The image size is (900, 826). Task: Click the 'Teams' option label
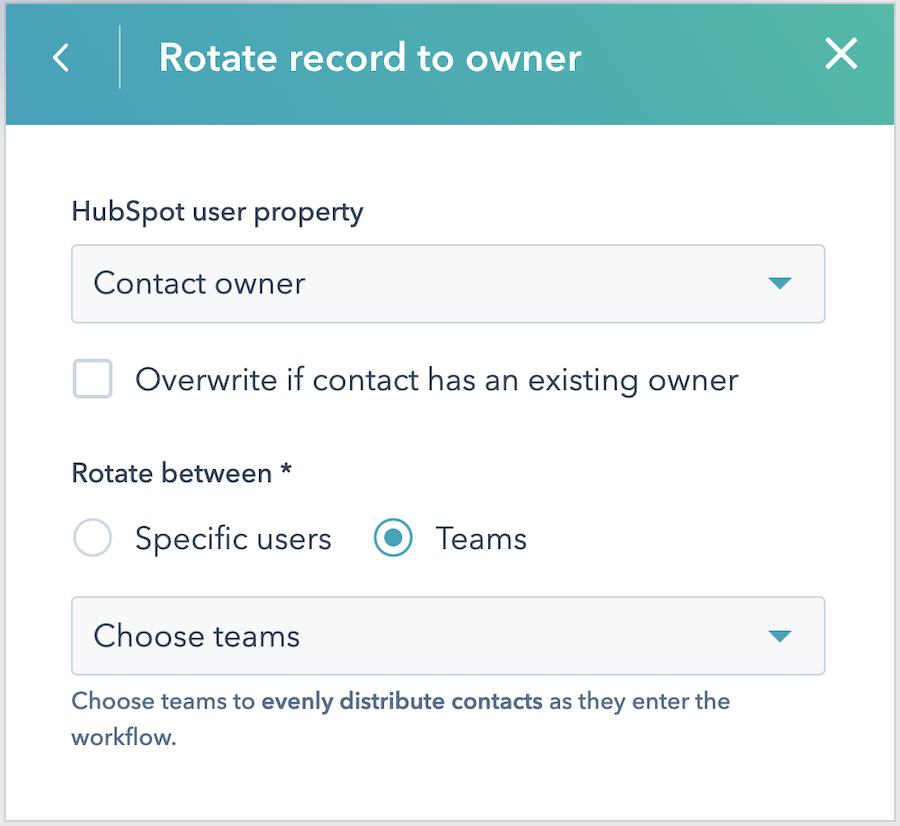pos(481,539)
